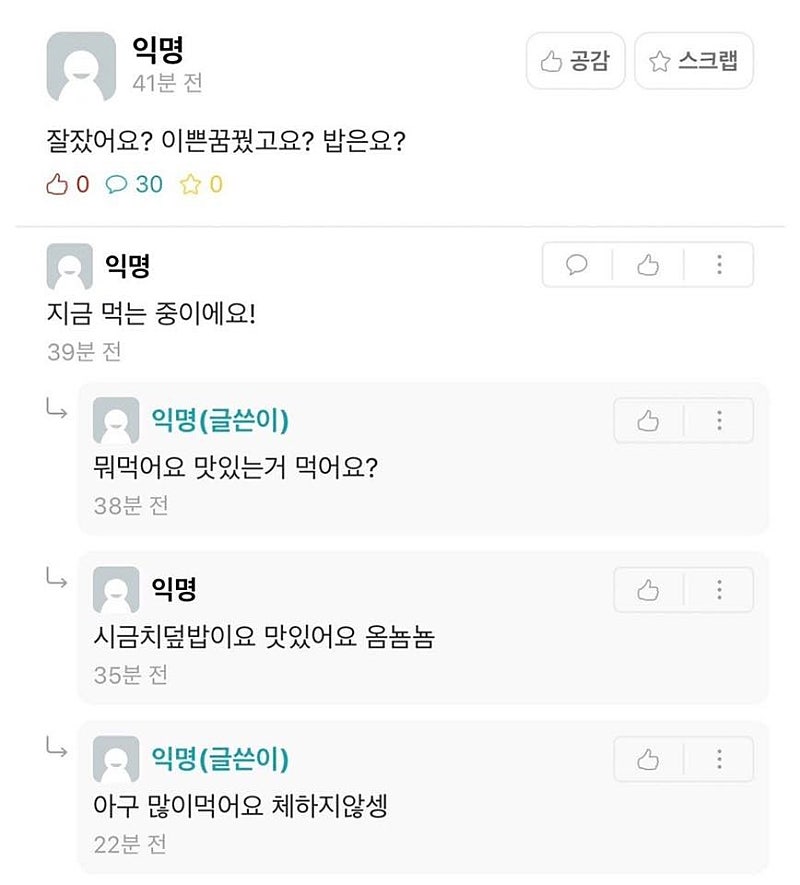Click the post author's profile avatar
Viewport: 800px width, 885px height.
pyautogui.click(x=81, y=68)
